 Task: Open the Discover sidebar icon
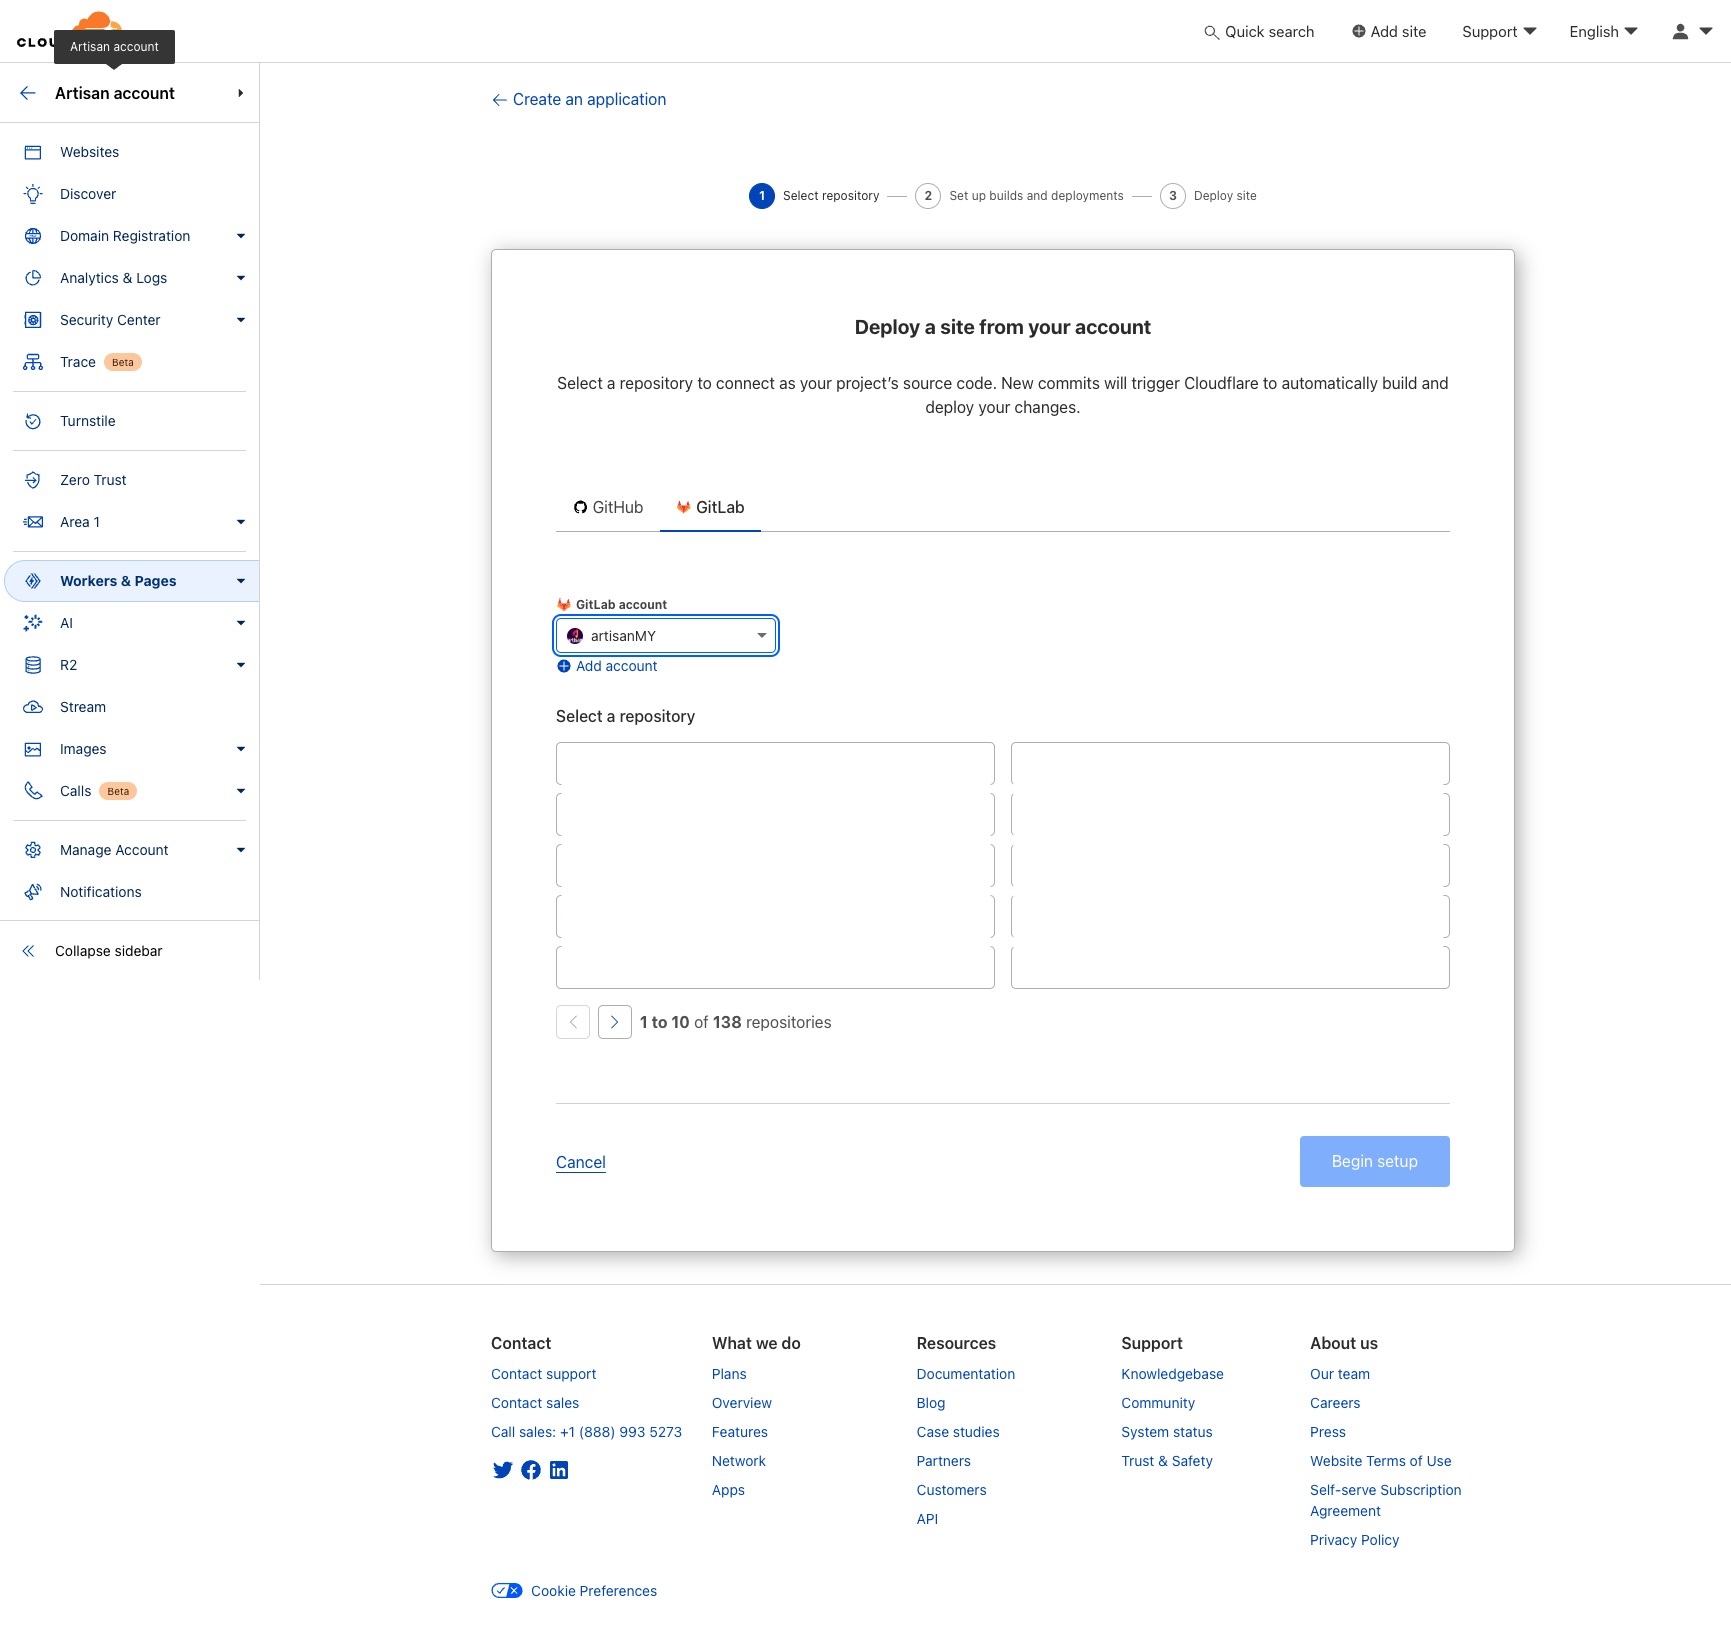33,194
